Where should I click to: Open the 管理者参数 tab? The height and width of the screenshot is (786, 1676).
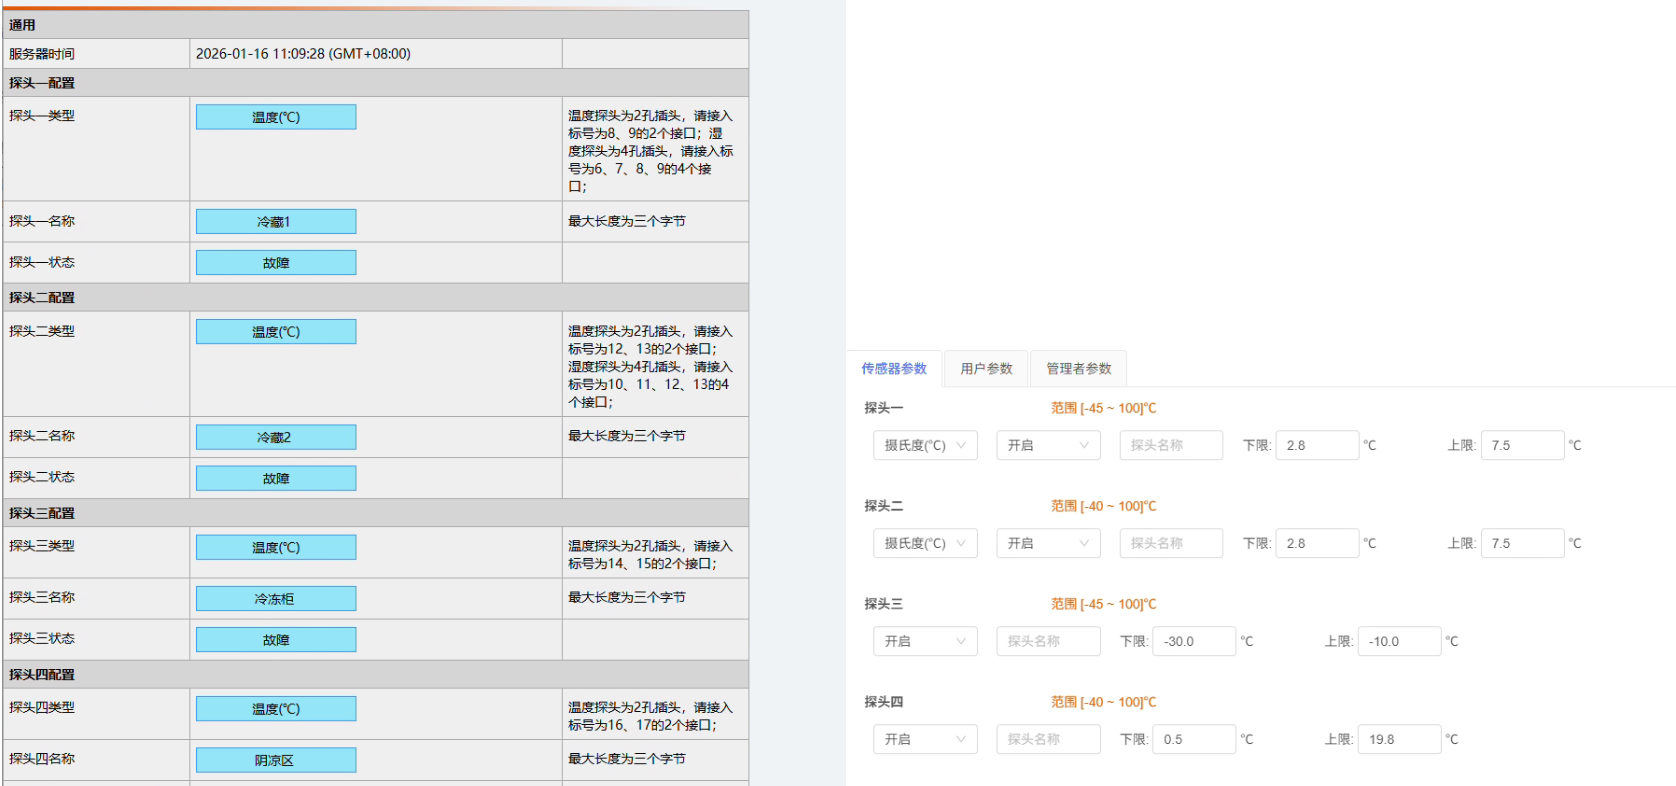point(1078,369)
